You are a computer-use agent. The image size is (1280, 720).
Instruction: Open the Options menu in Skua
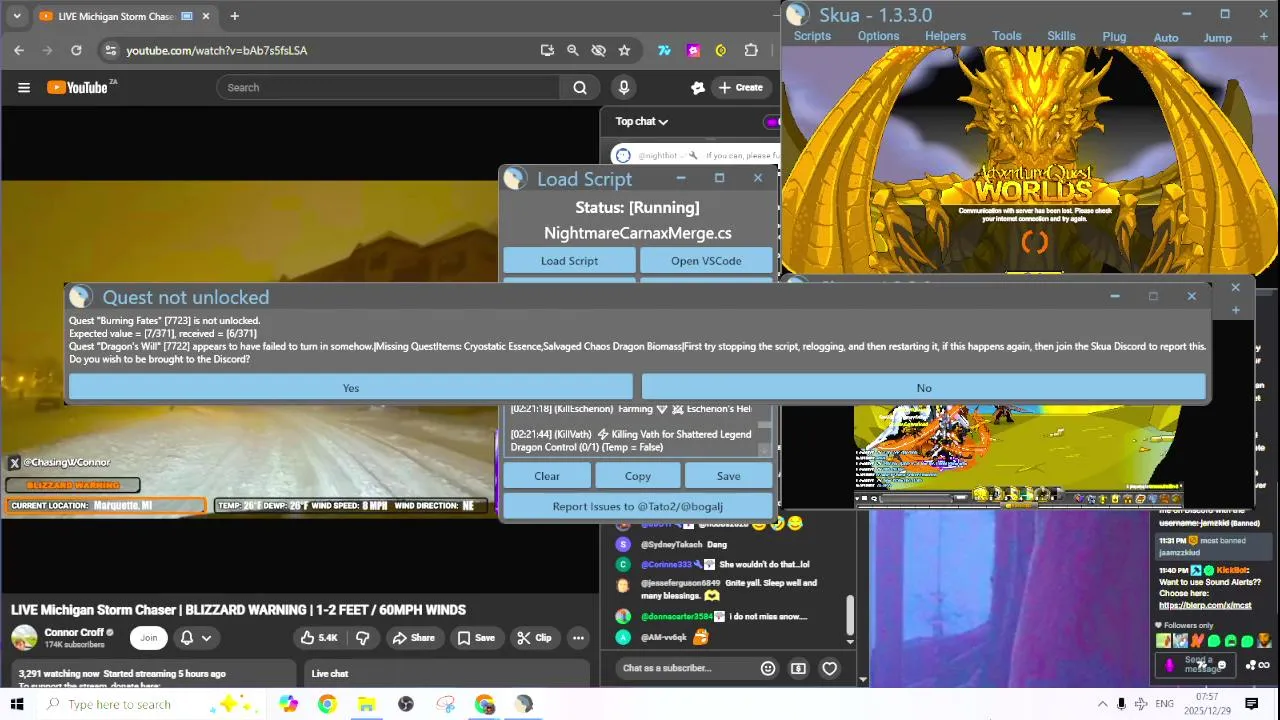(878, 36)
